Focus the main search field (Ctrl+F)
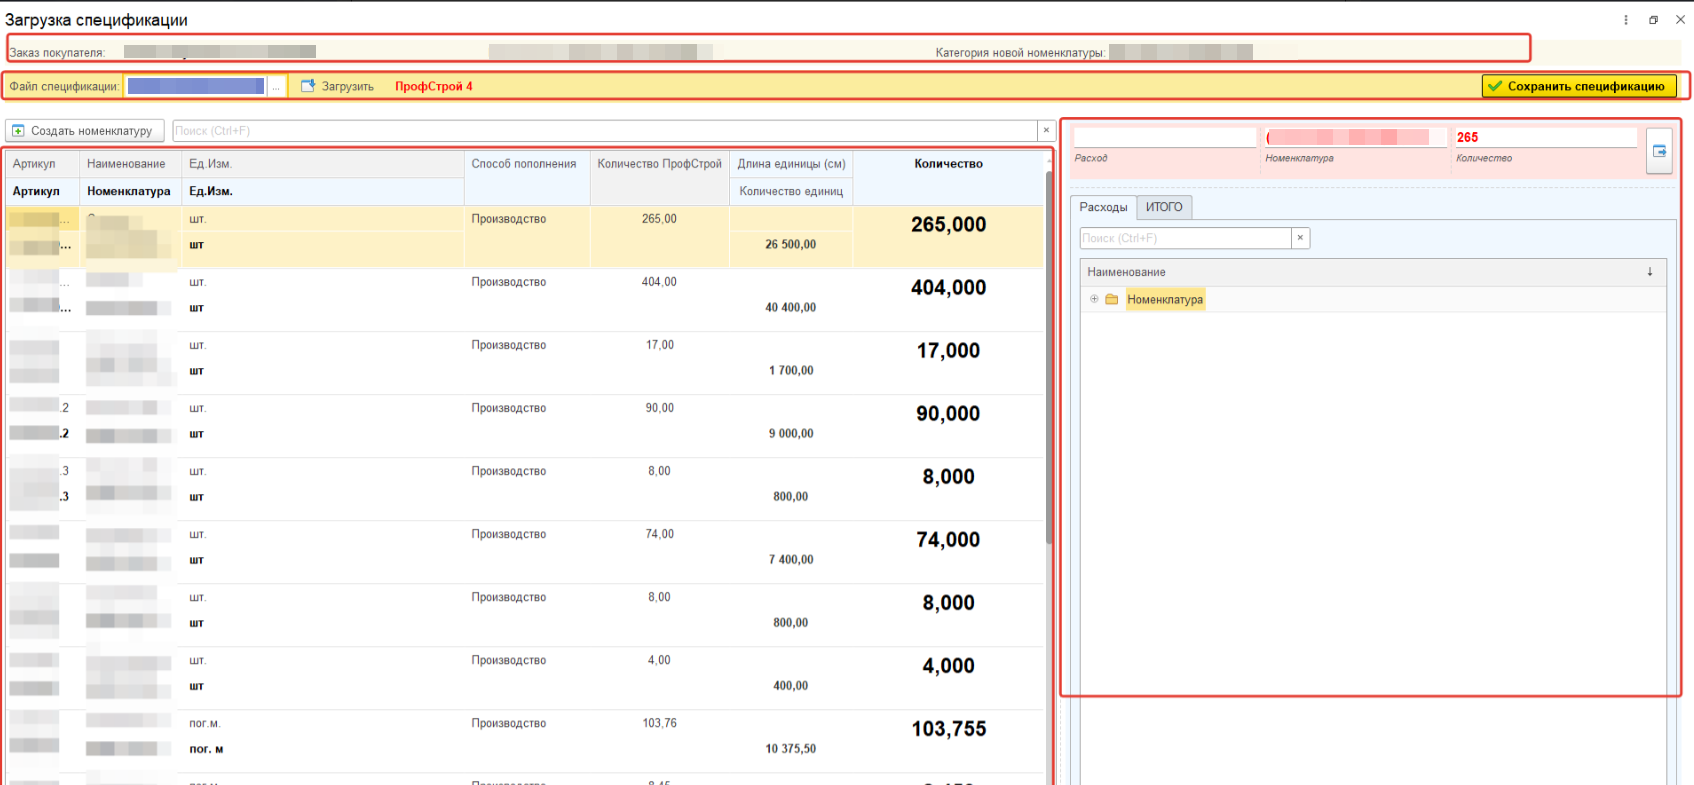The width and height of the screenshot is (1694, 785). click(605, 131)
